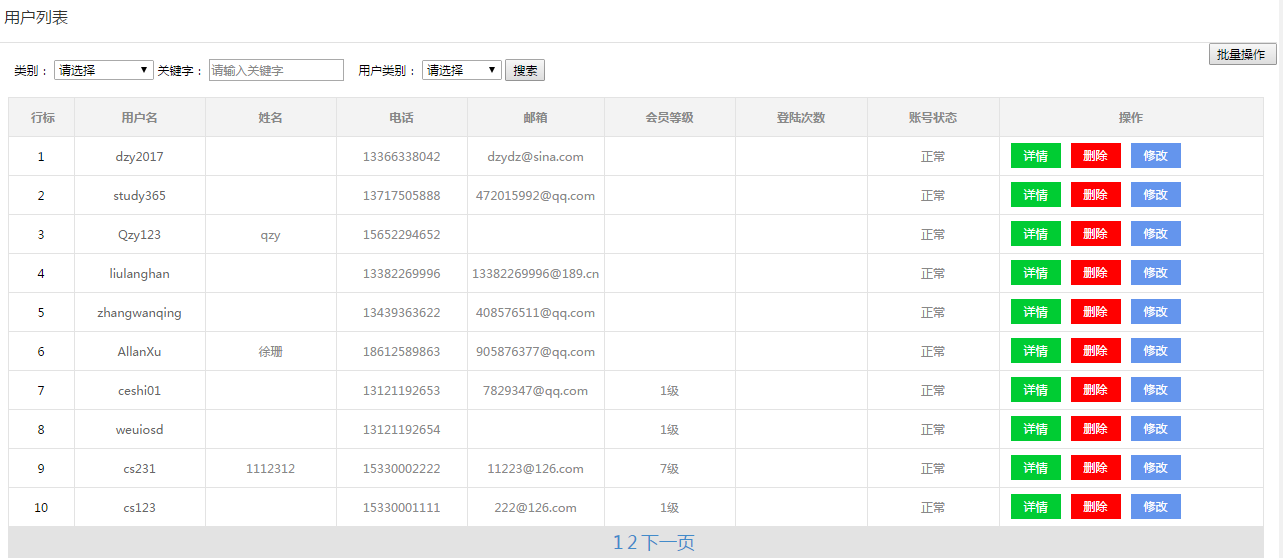Open 详情 for liulanghan
The width and height of the screenshot is (1283, 558).
click(1036, 273)
